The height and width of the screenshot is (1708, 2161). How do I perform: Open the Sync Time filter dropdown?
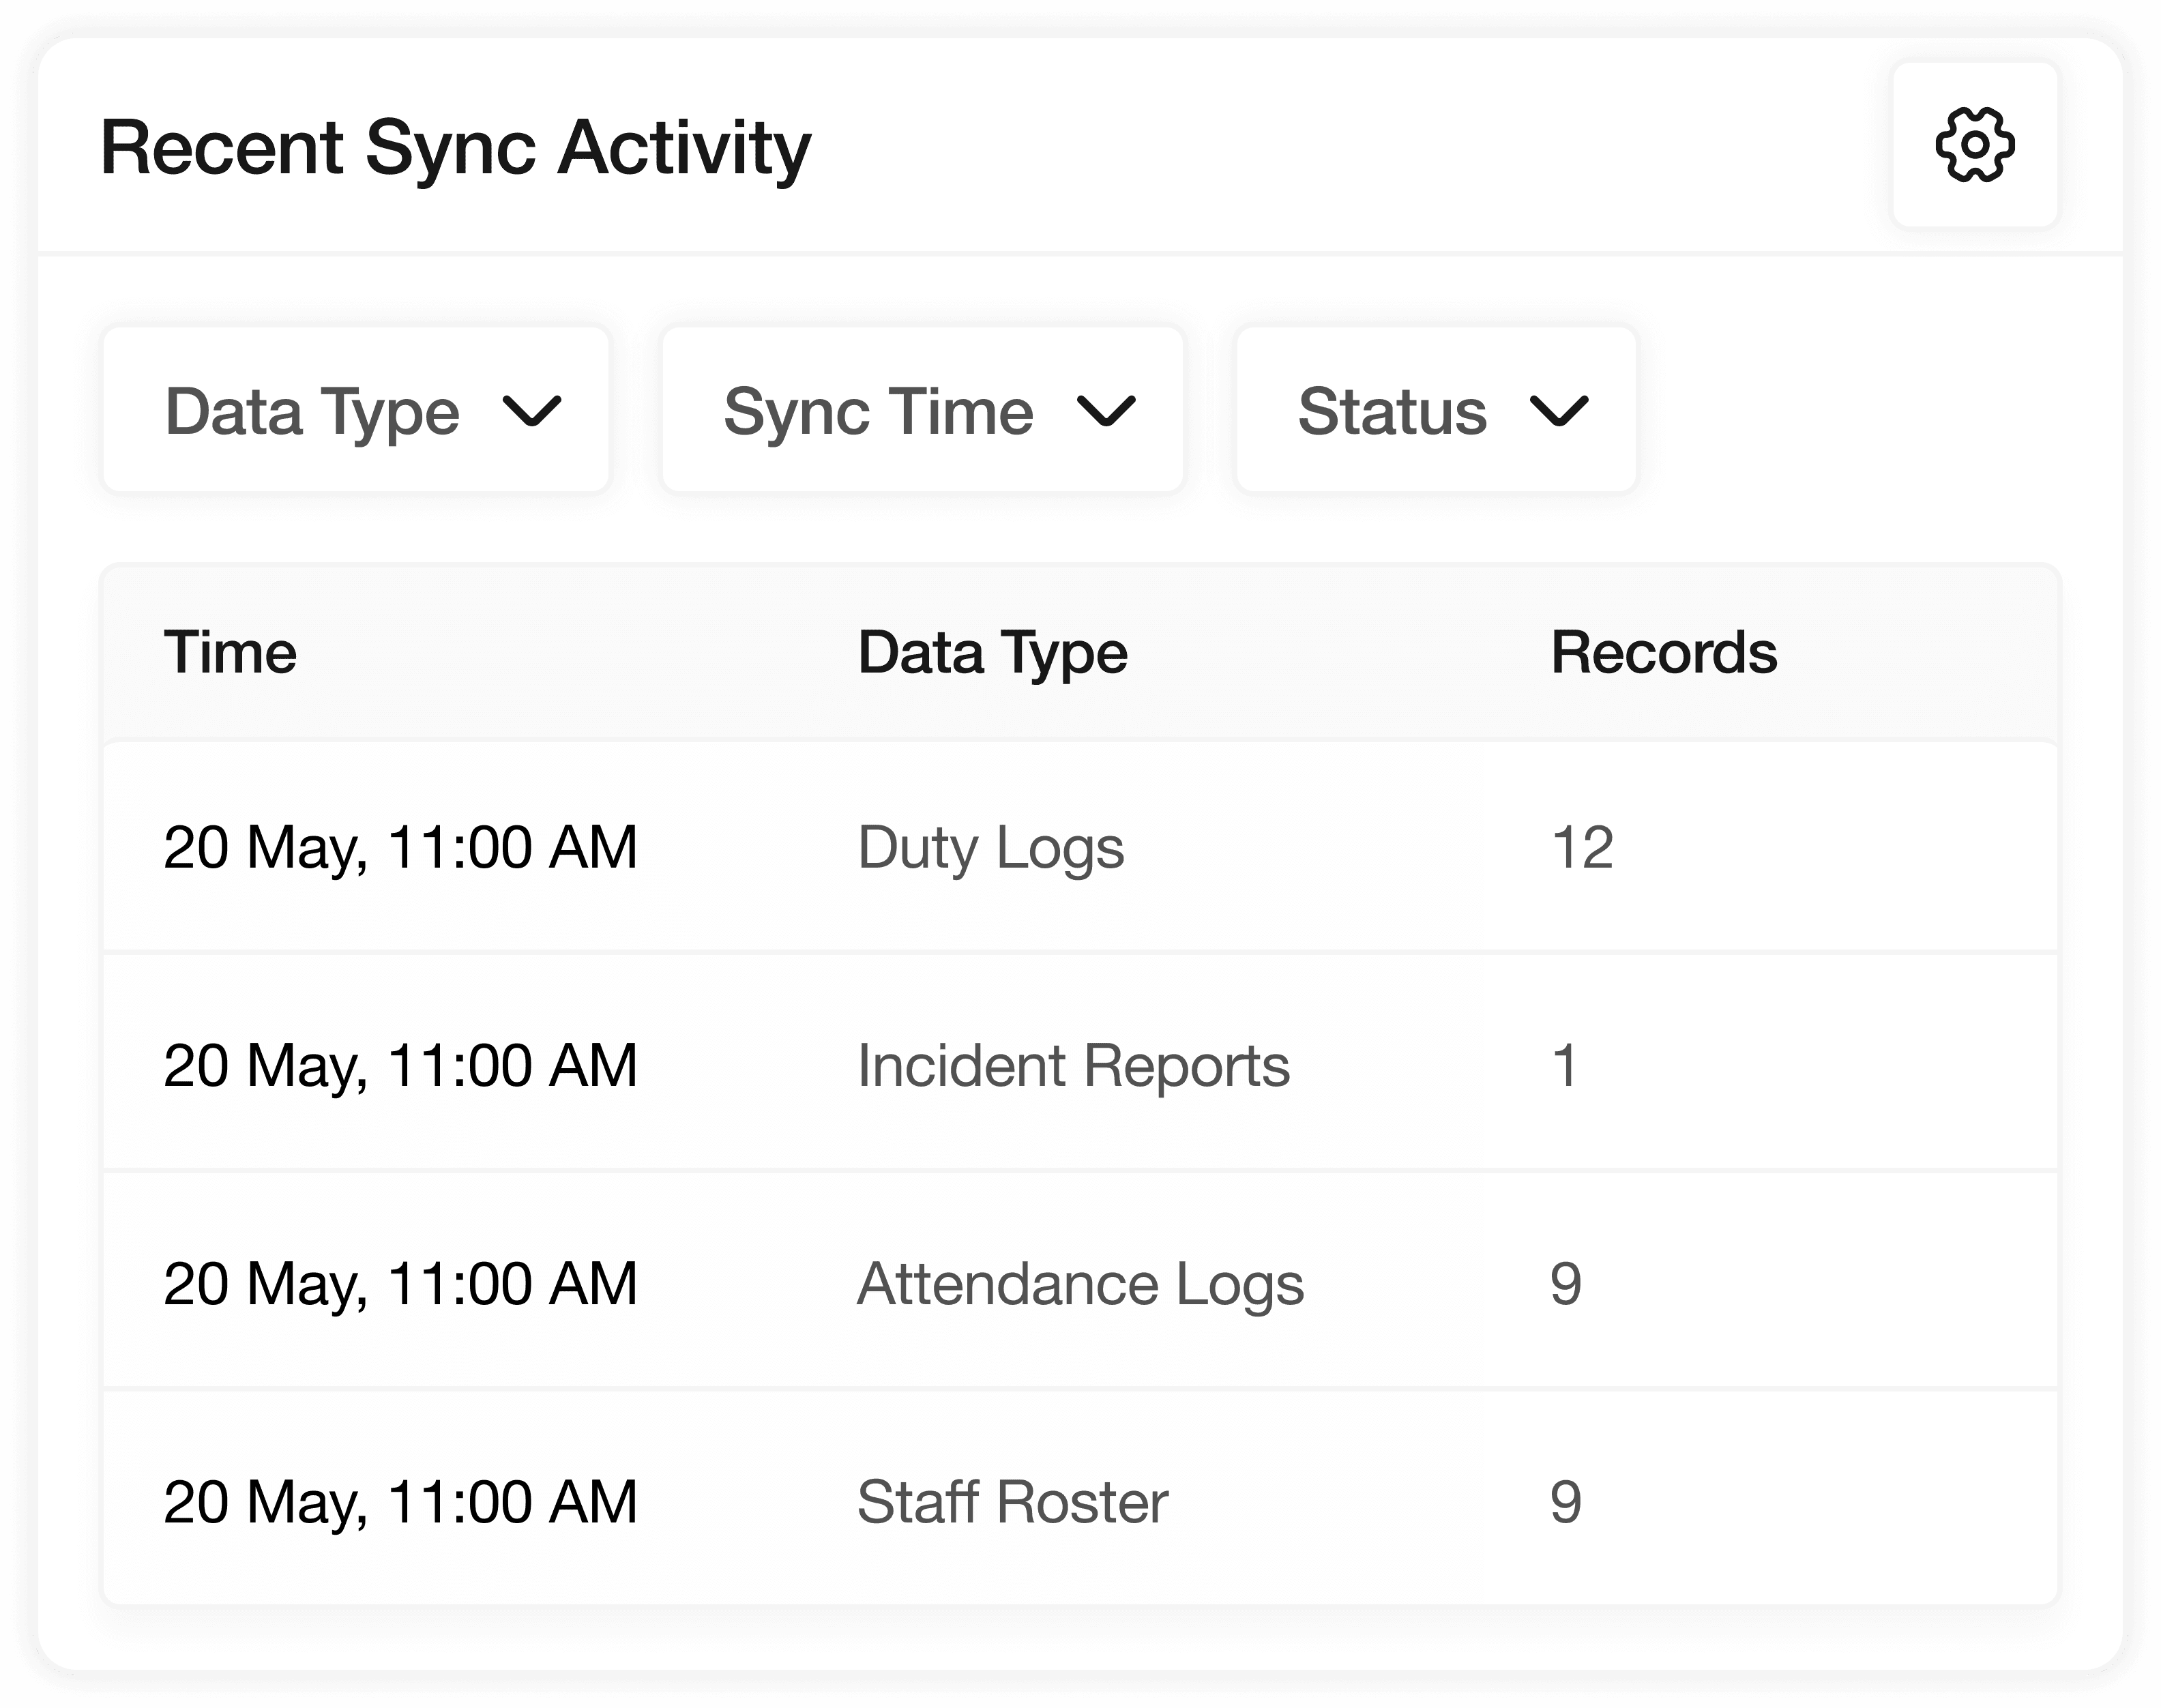point(921,410)
